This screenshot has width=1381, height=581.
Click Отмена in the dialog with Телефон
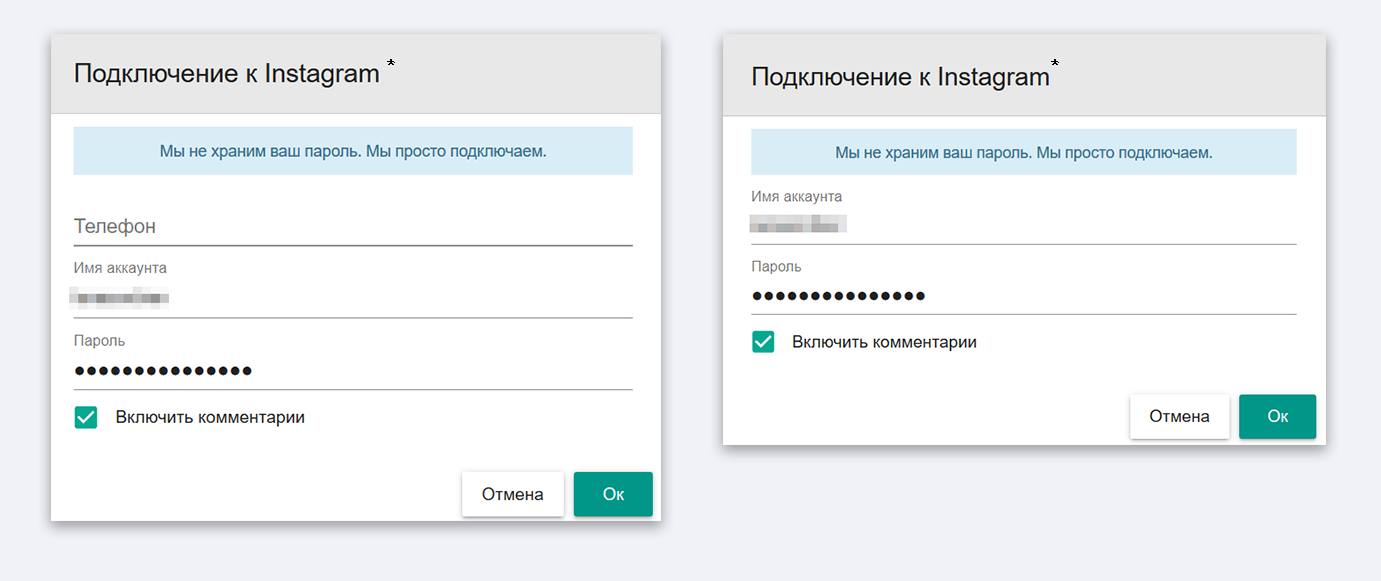(x=513, y=494)
